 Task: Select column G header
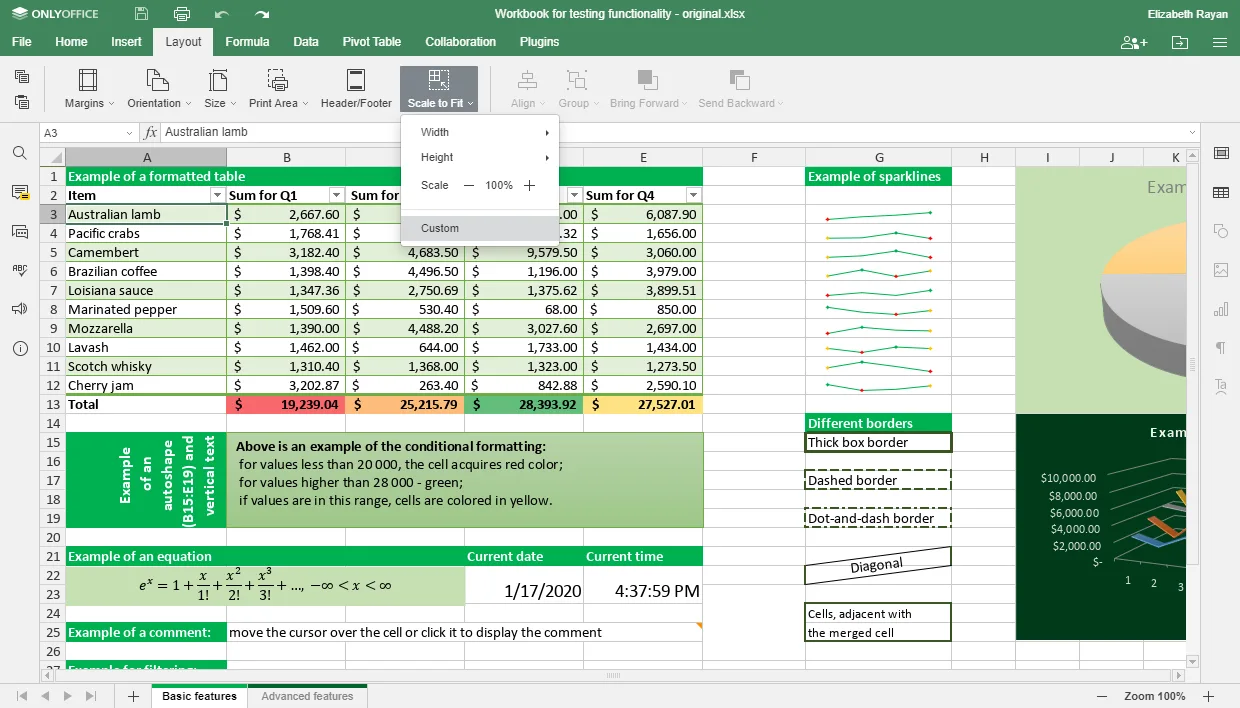[878, 157]
